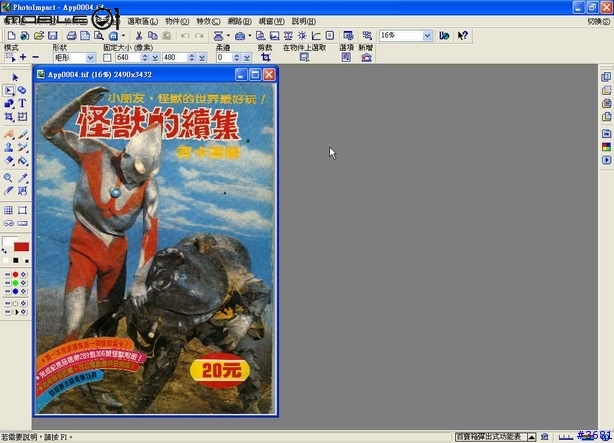
Task: Click the 新增 add icon
Action: coord(366,58)
